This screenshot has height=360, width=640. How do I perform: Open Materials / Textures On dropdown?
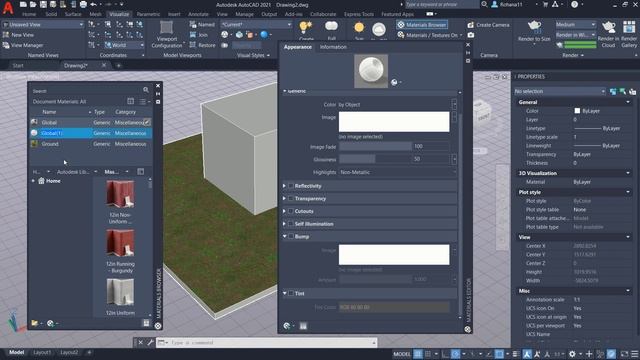coord(430,35)
